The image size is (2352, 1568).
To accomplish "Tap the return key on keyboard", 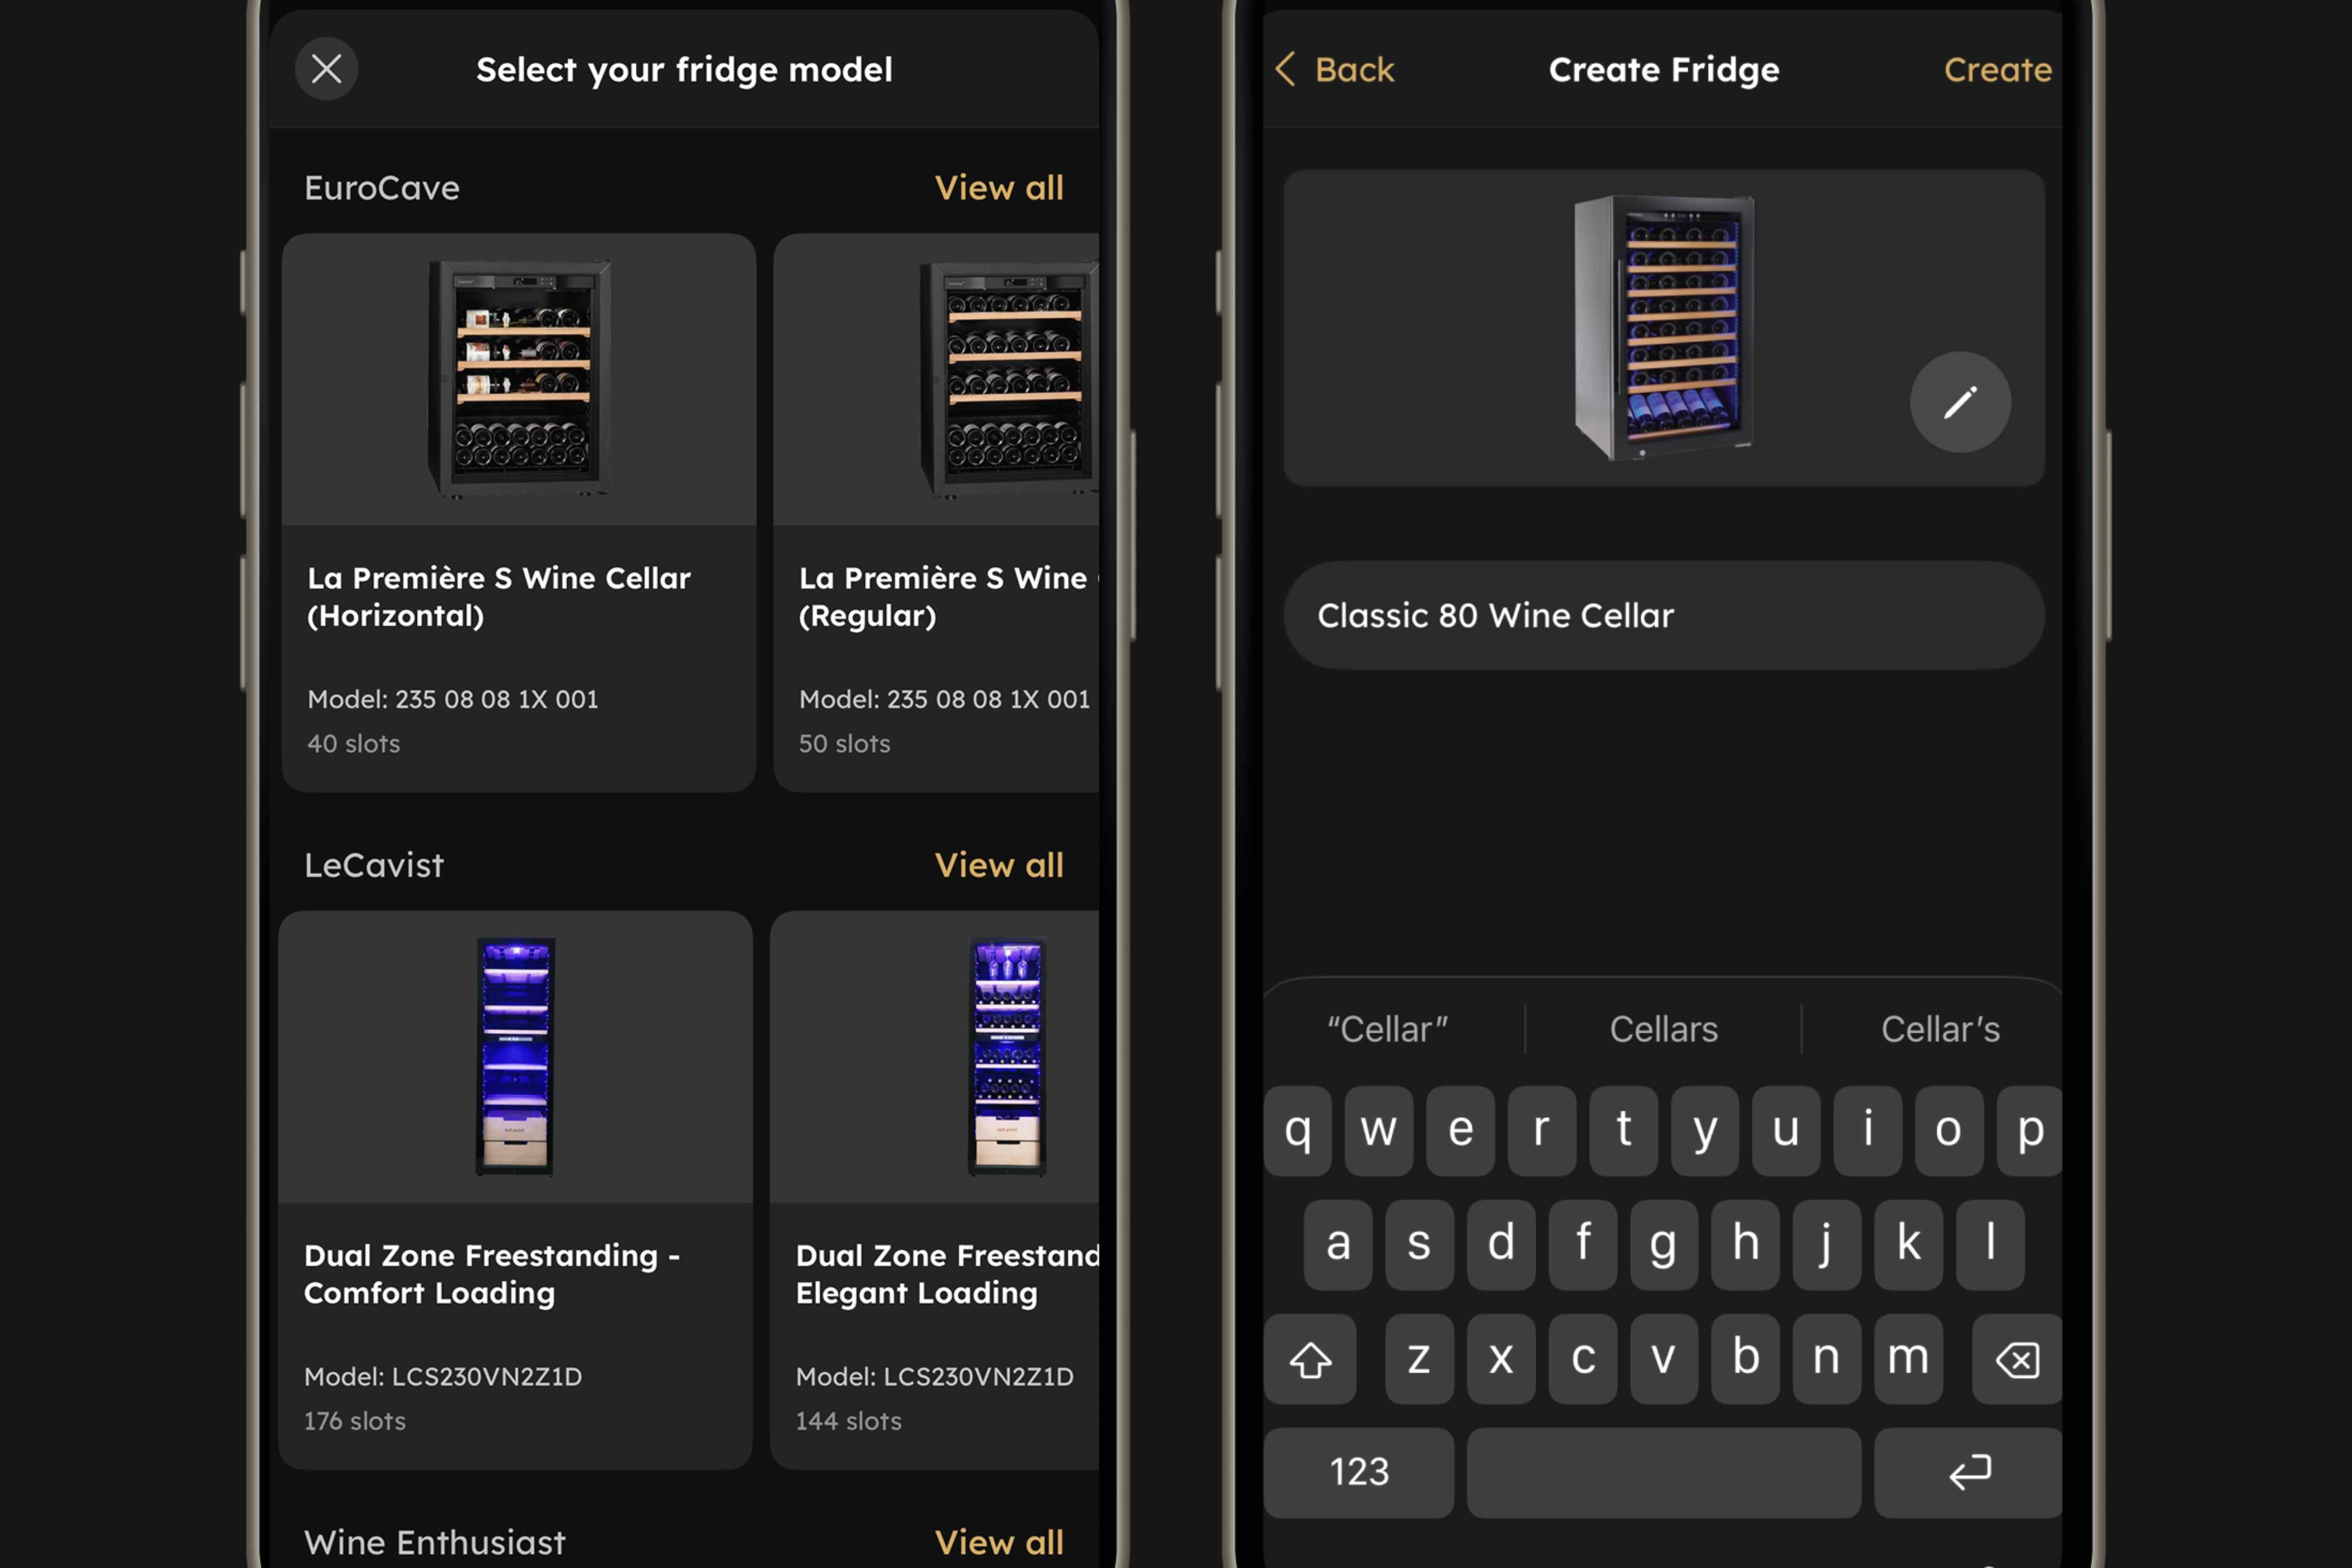I will coord(1968,1472).
